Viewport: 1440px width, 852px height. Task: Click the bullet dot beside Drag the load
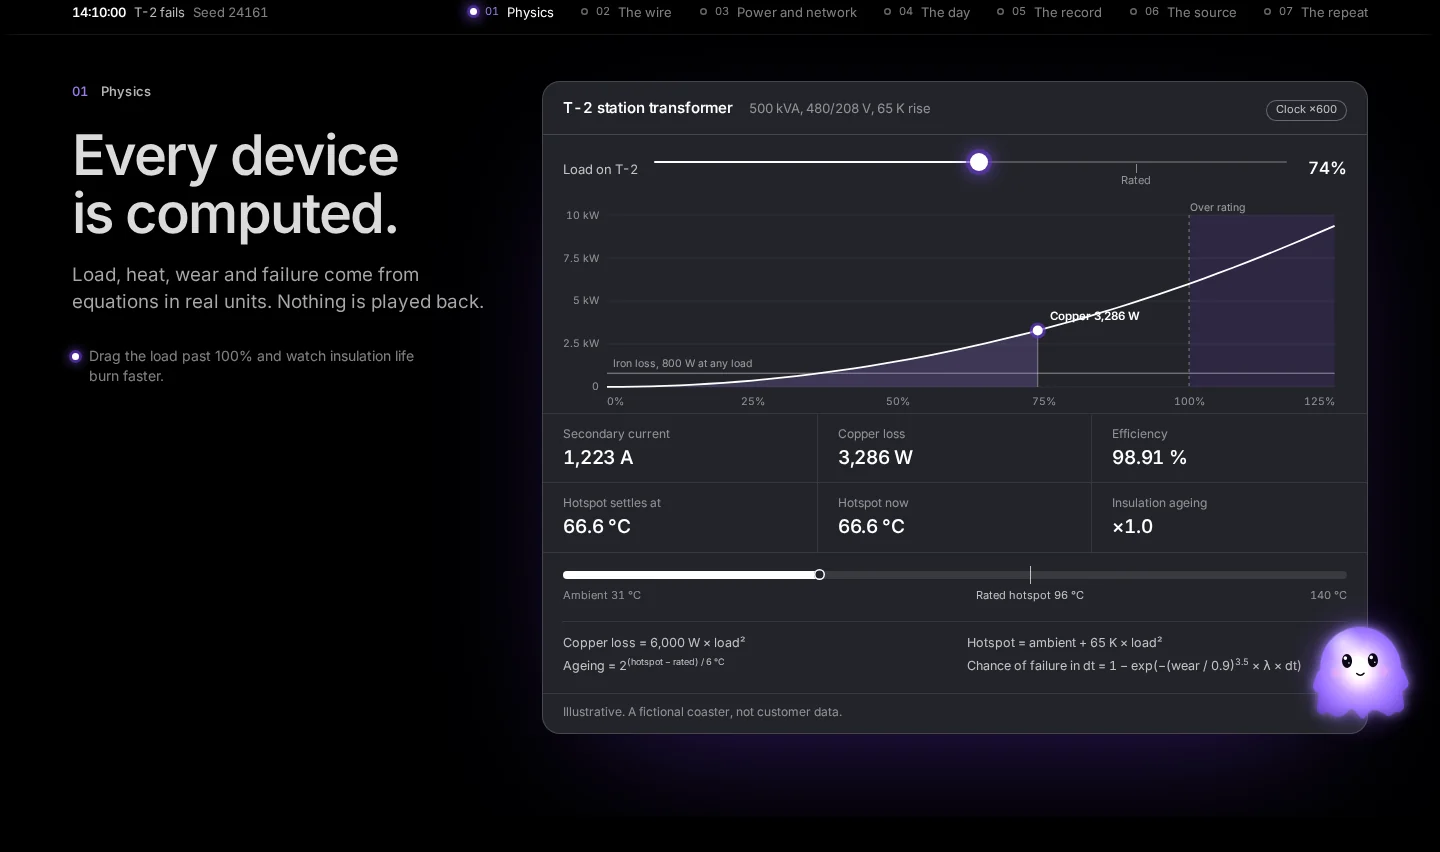(75, 356)
